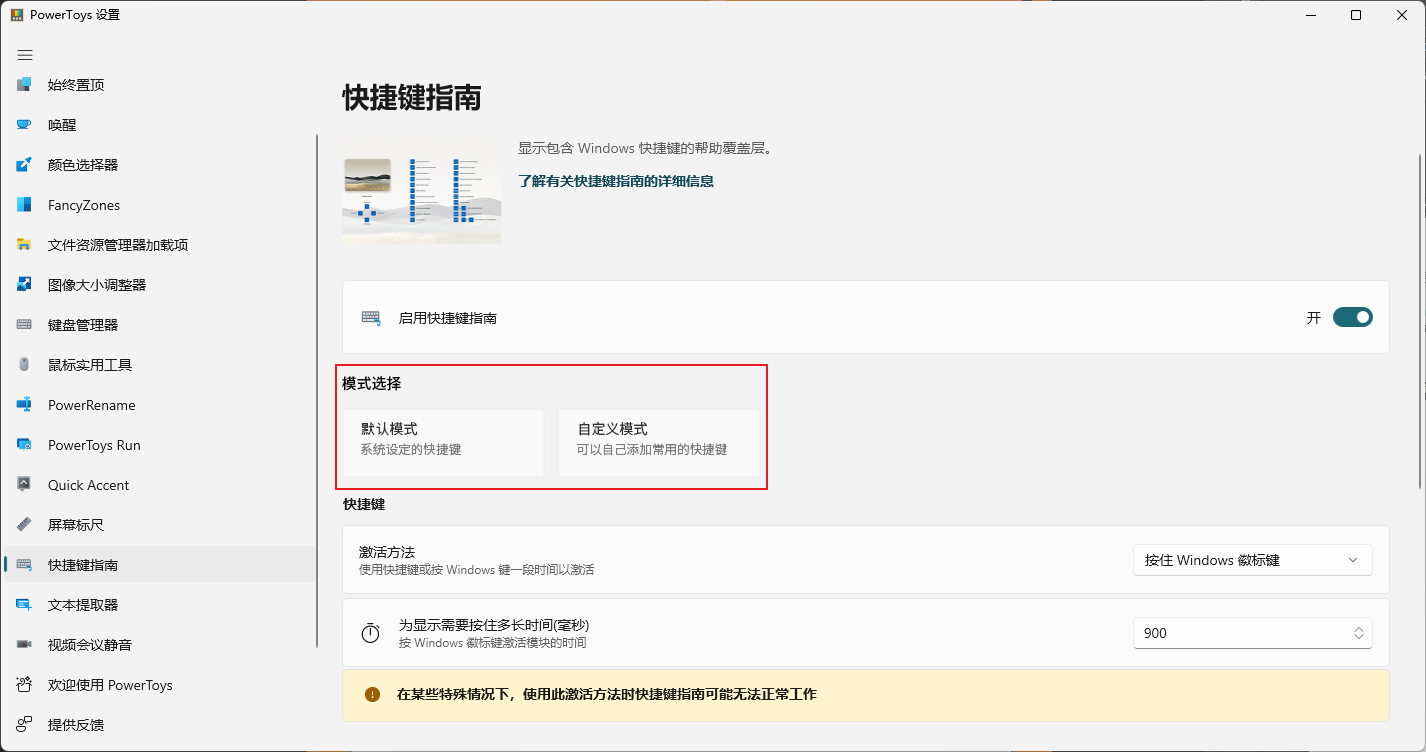Screen dimensions: 1426x752
Task: Click the Video Conference Mute (视频会议静音) icon
Action: [25, 645]
